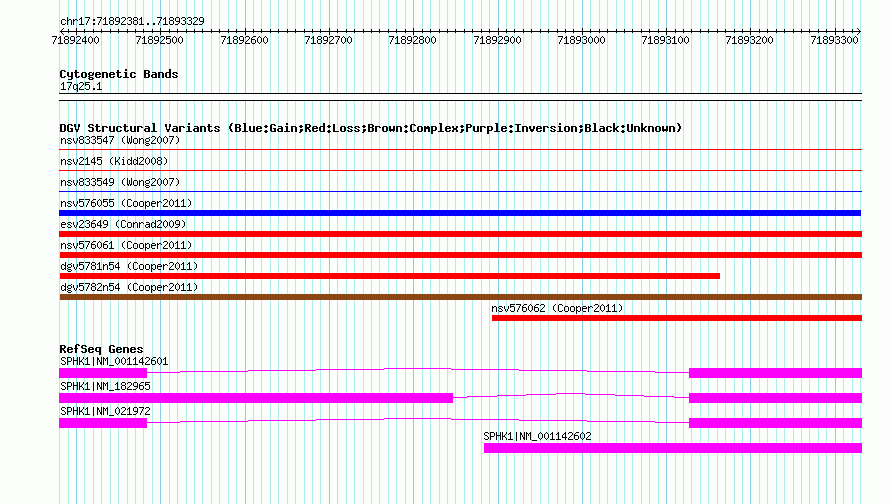890x504 pixels.
Task: Click the chr17:71892381..71893329 coordinate label
Action: tap(132, 21)
